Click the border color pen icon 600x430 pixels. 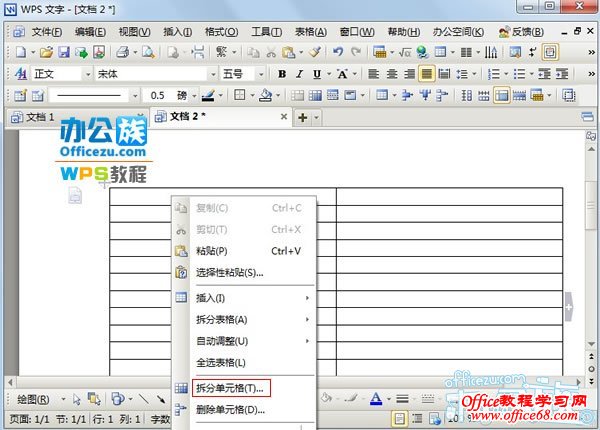tap(208, 95)
